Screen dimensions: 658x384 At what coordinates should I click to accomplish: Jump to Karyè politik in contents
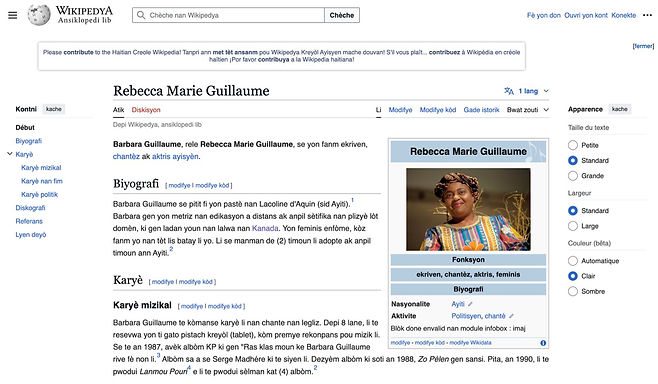pyautogui.click(x=39, y=195)
